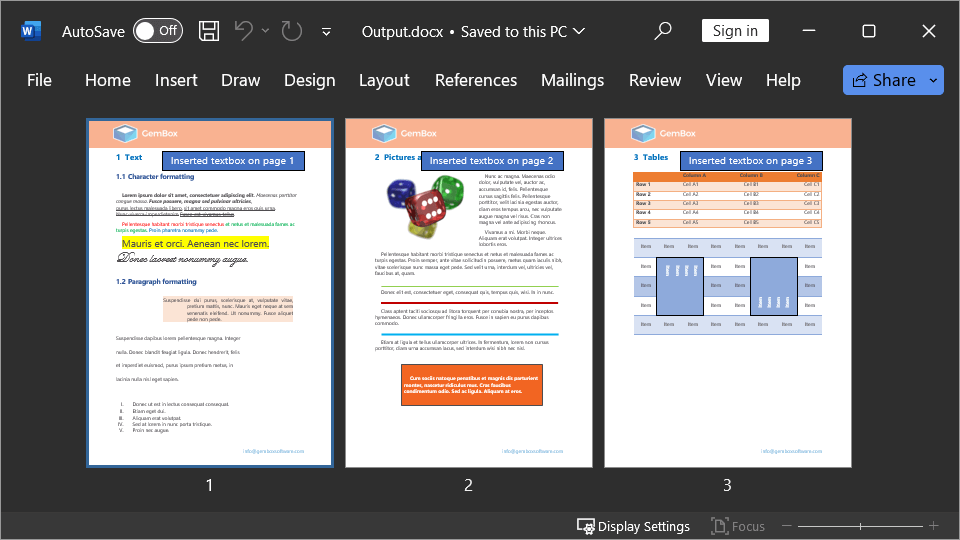The image size is (960, 540).
Task: Click the Save floppy disk icon
Action: (x=209, y=31)
